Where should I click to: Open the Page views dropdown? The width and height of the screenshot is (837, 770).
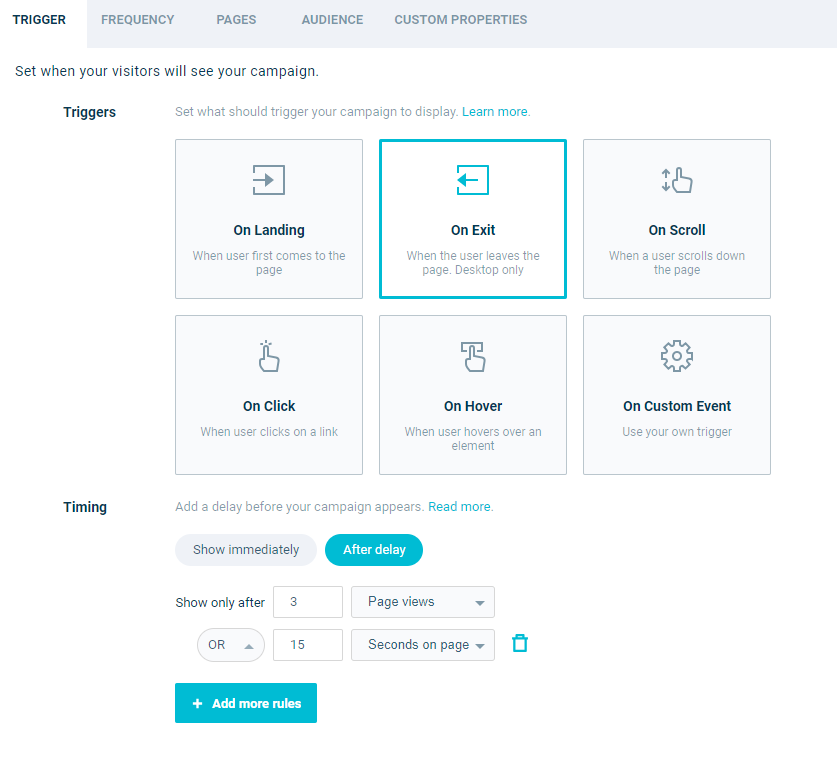423,602
